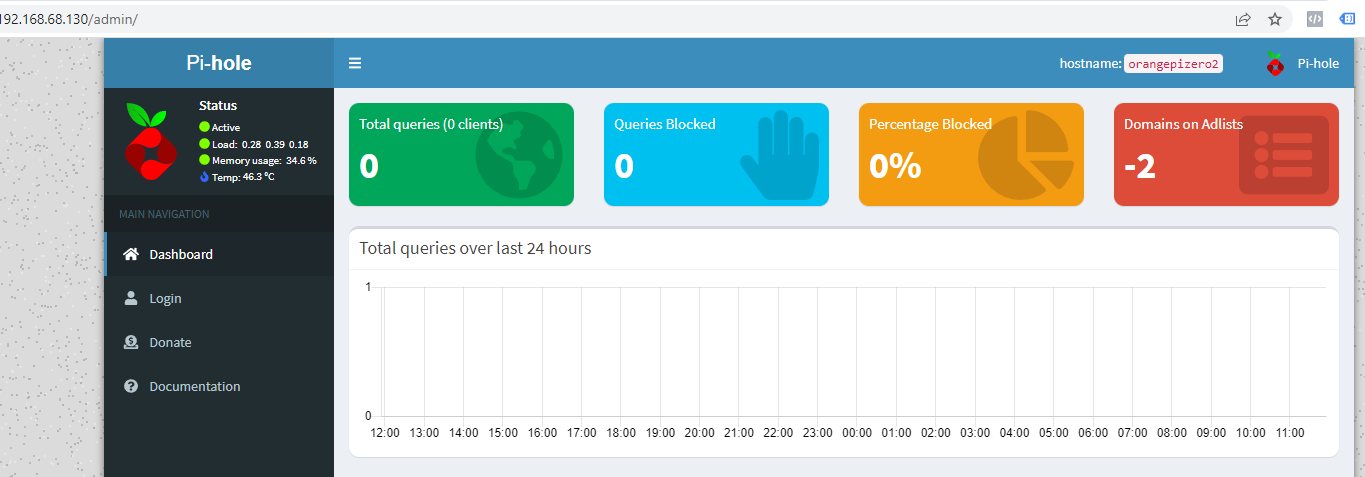Open the Documentation navigation item
The image size is (1365, 477).
point(219,386)
